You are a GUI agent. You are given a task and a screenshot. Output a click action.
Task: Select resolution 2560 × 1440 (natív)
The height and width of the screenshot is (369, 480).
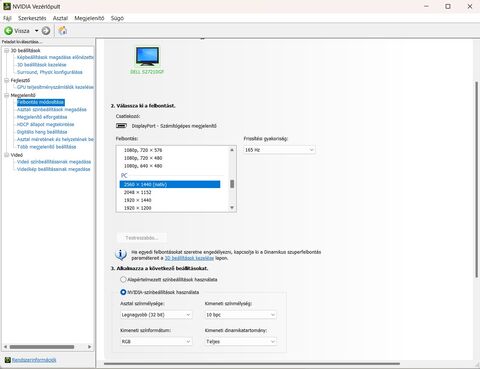[170, 184]
